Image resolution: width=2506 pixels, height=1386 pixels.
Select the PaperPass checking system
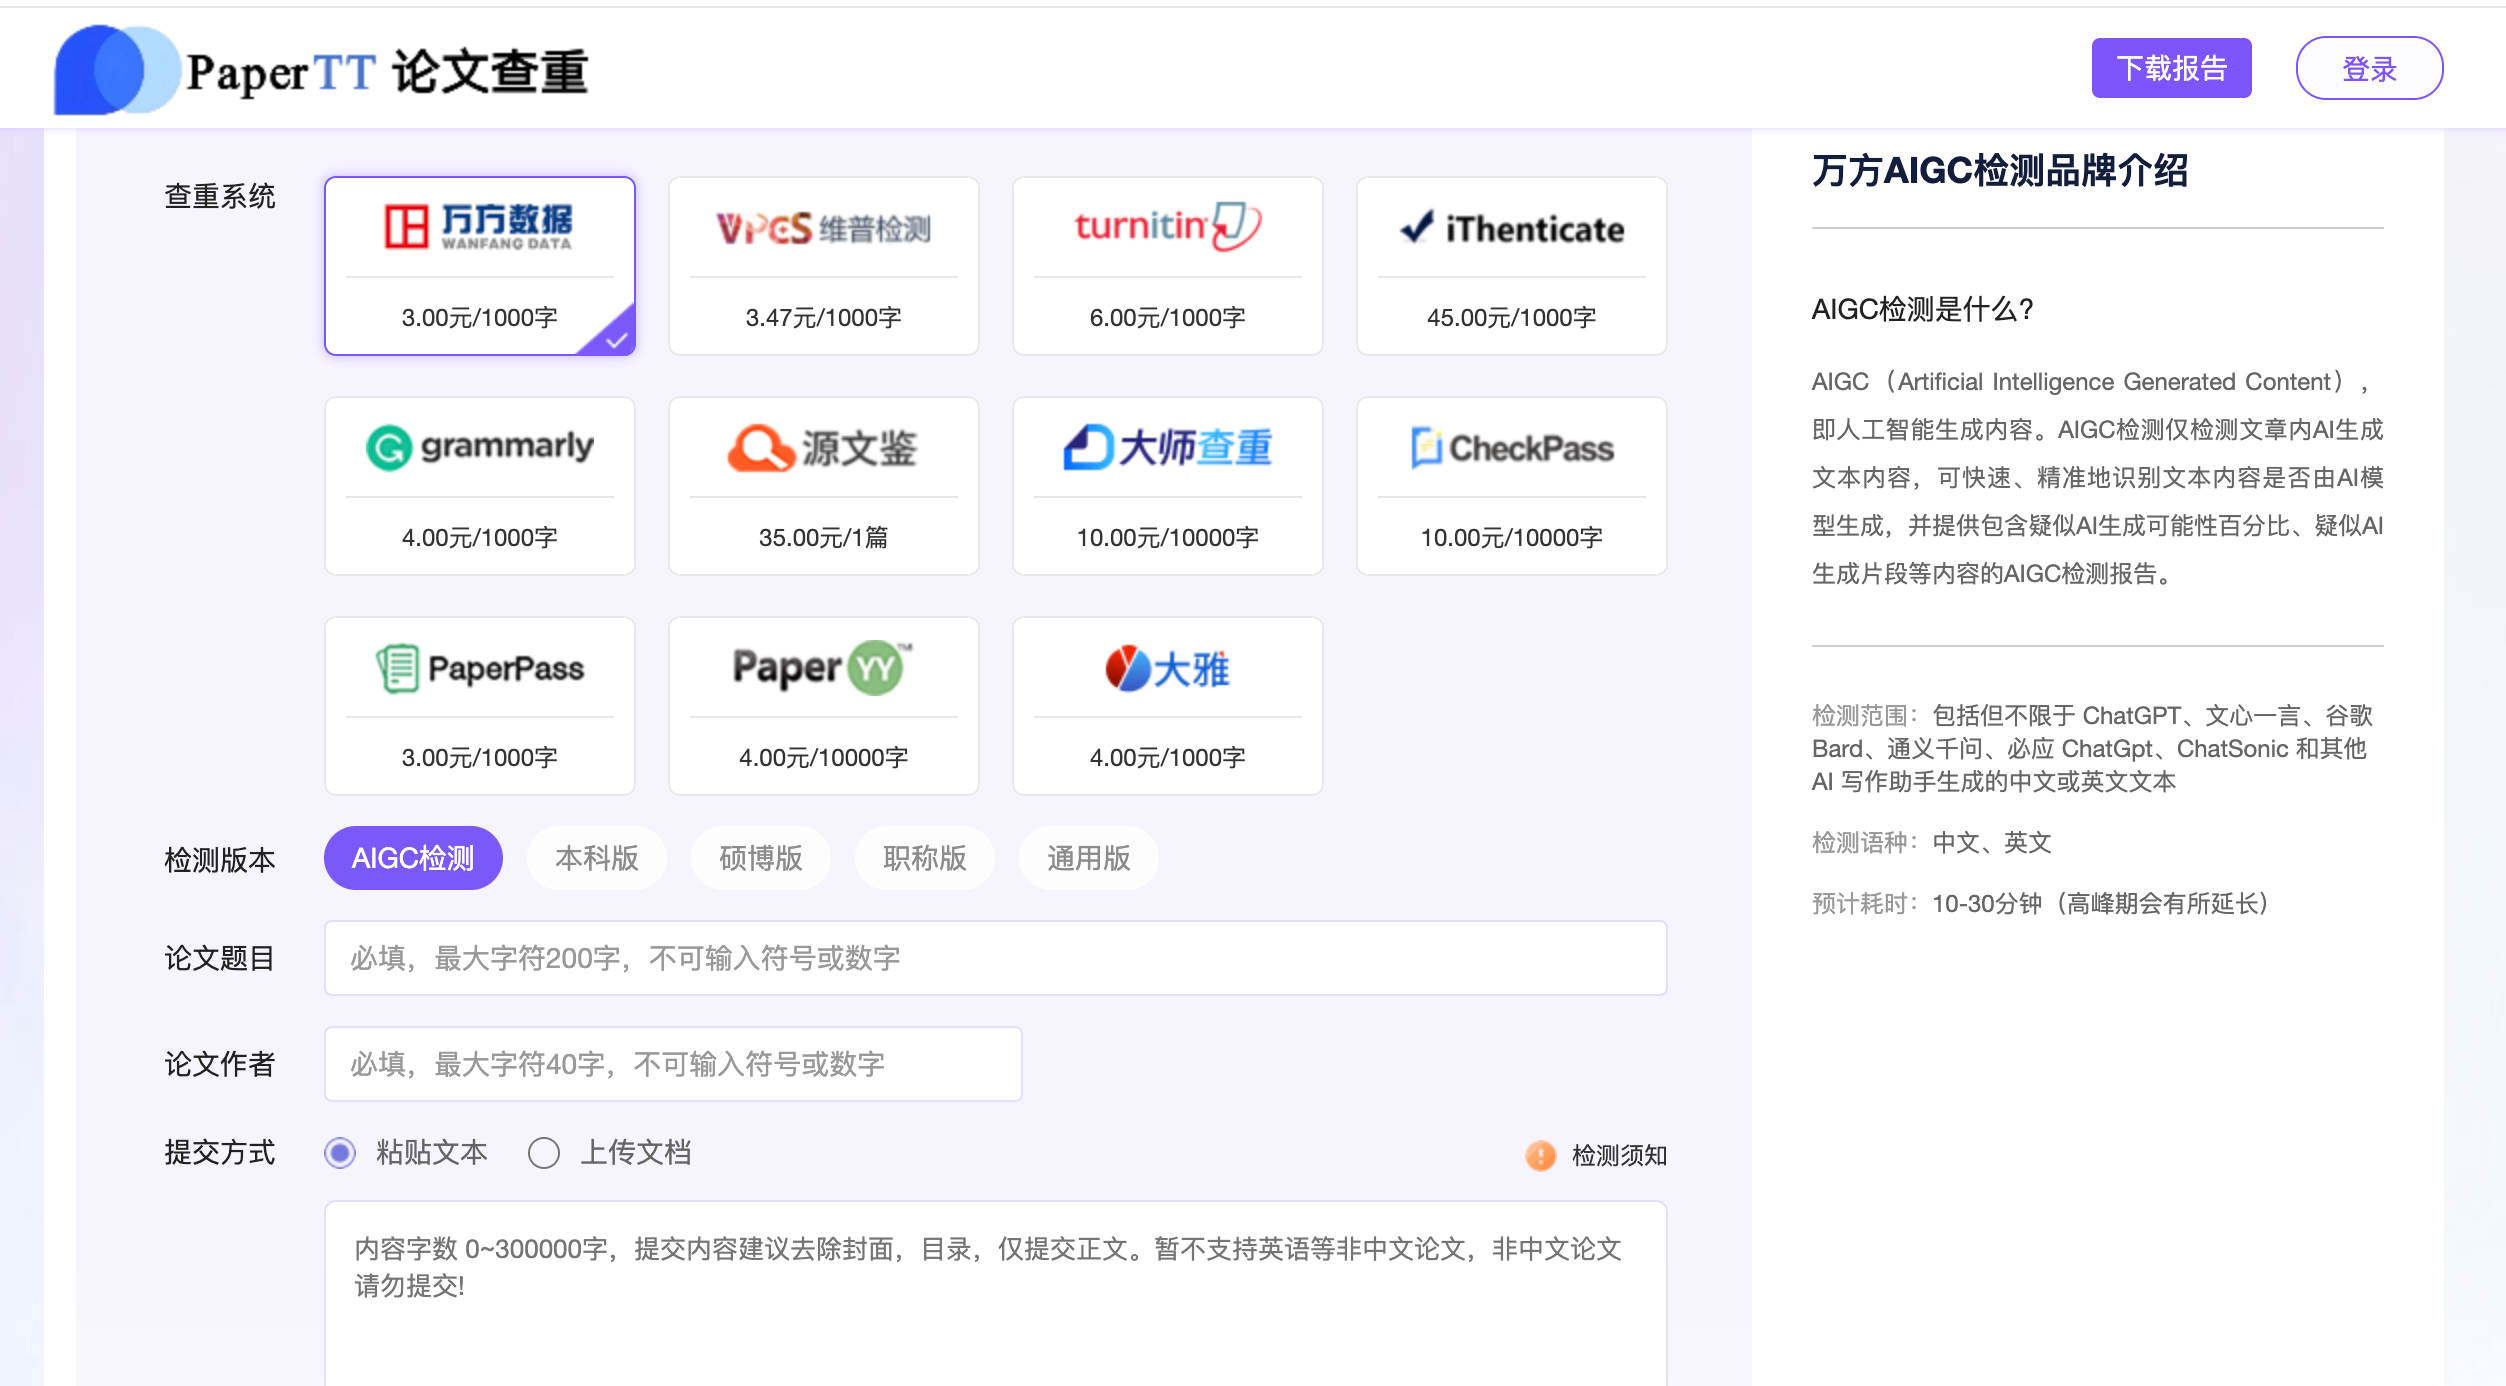click(480, 706)
